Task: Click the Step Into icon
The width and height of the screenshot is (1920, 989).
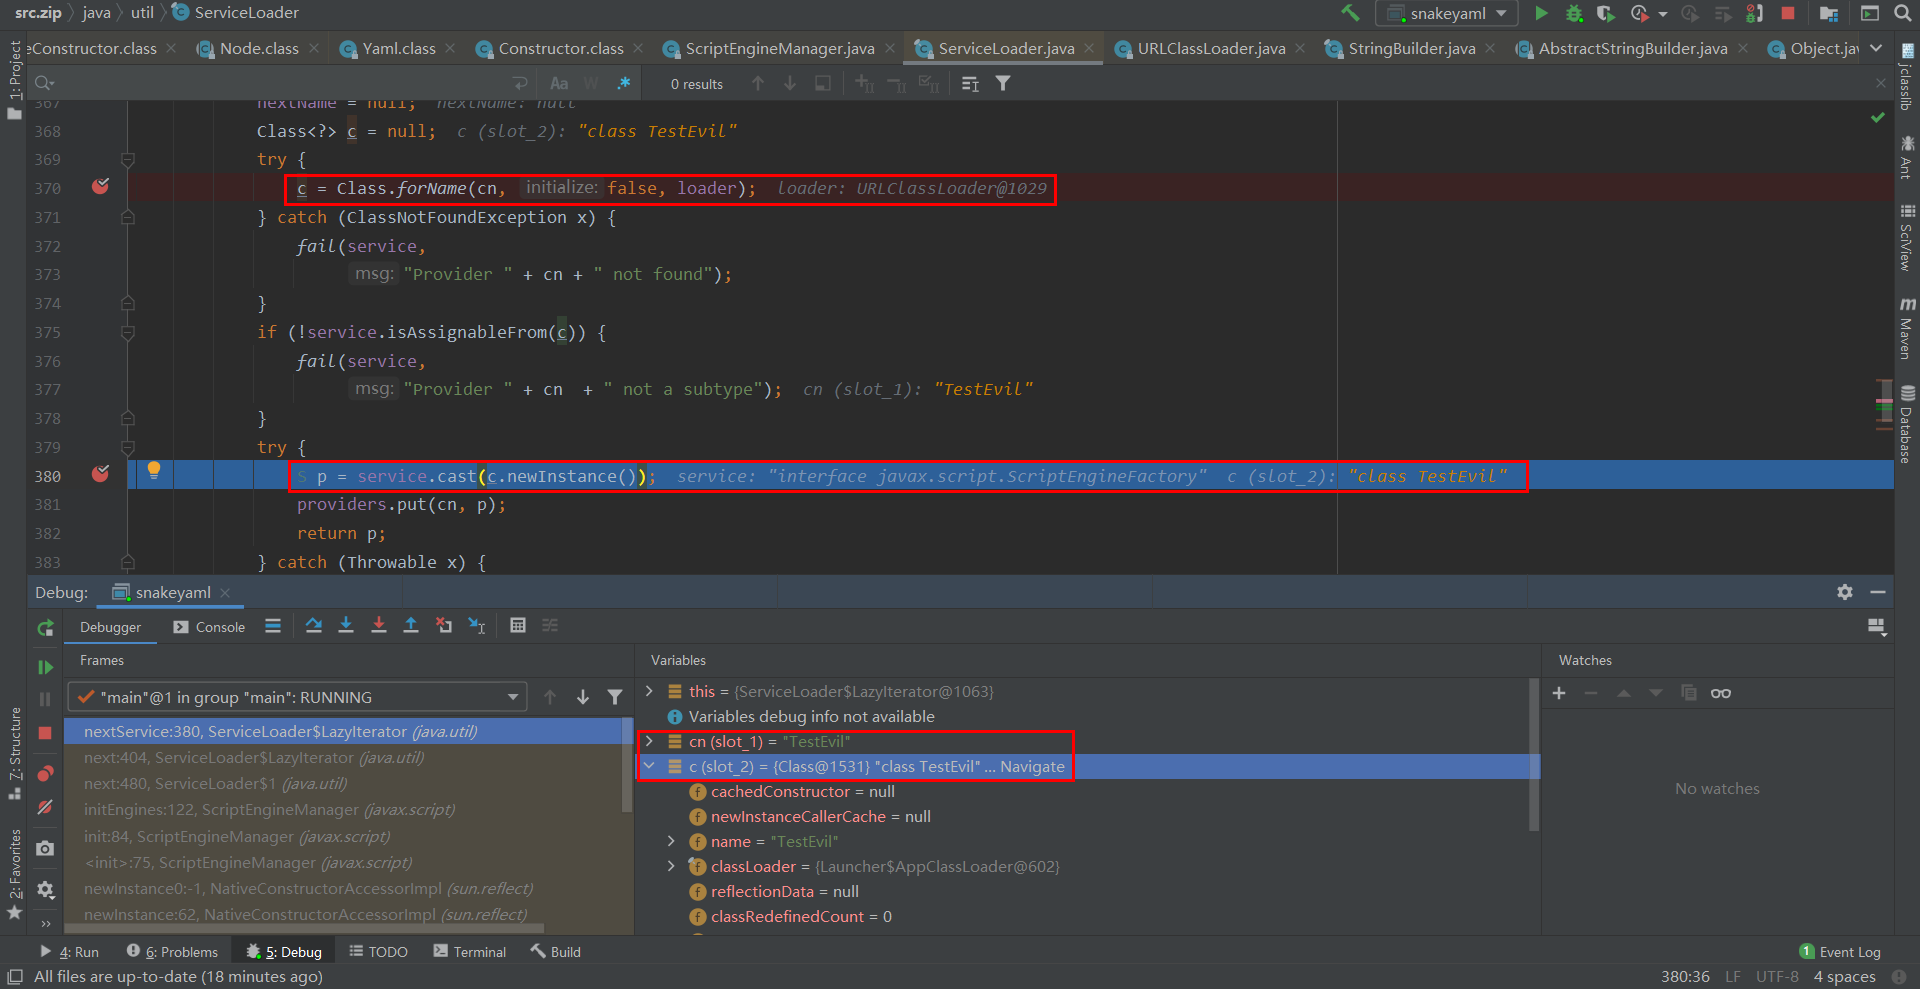Action: (x=346, y=626)
